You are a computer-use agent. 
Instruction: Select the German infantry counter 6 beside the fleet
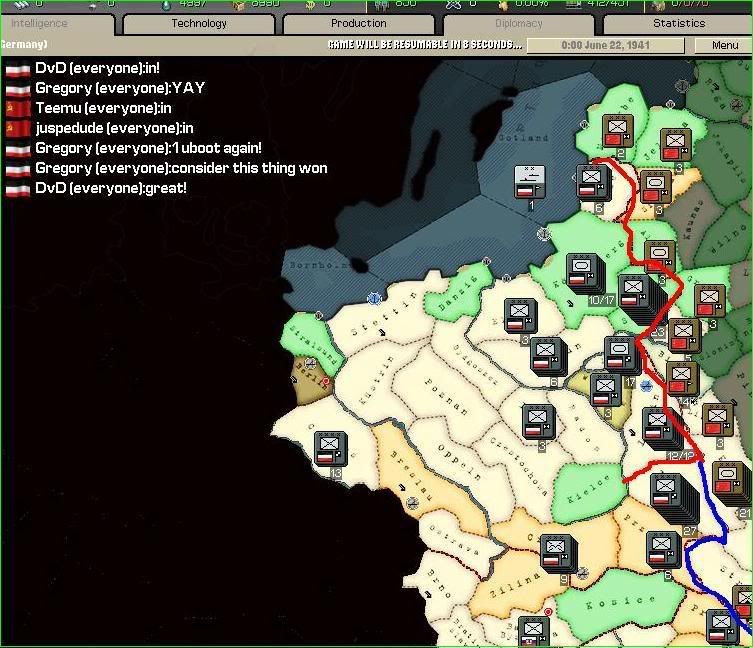593,182
